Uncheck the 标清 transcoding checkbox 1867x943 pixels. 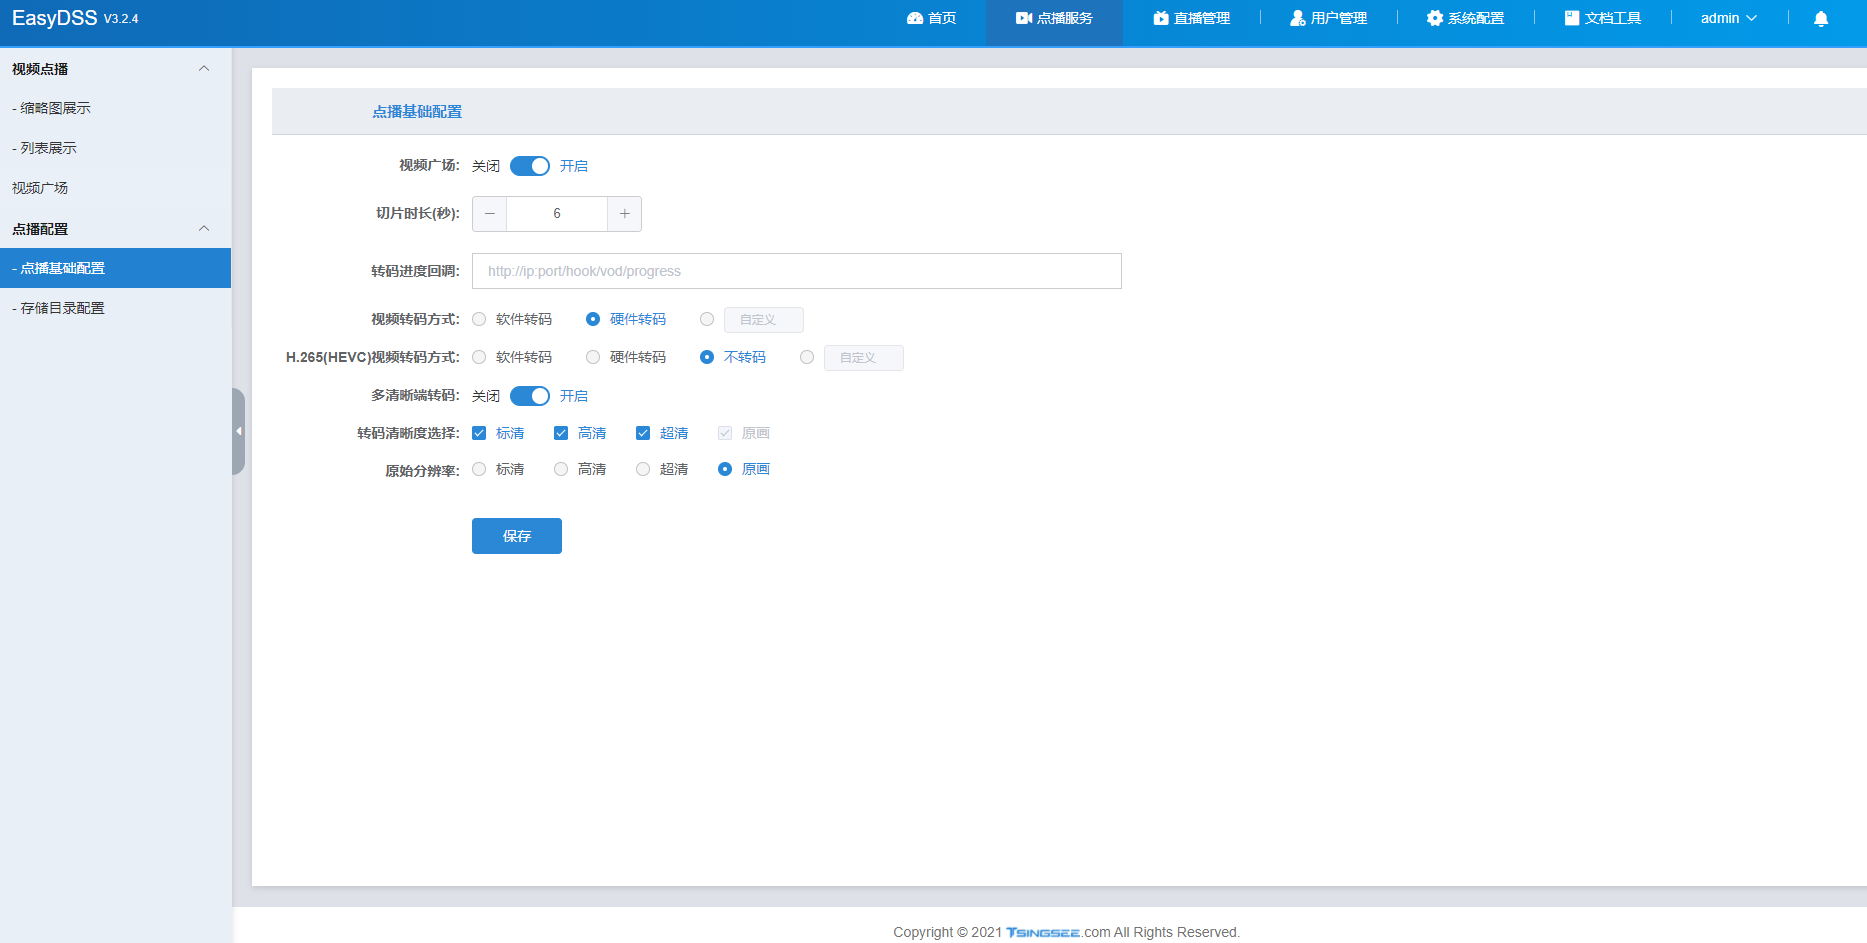[x=479, y=433]
